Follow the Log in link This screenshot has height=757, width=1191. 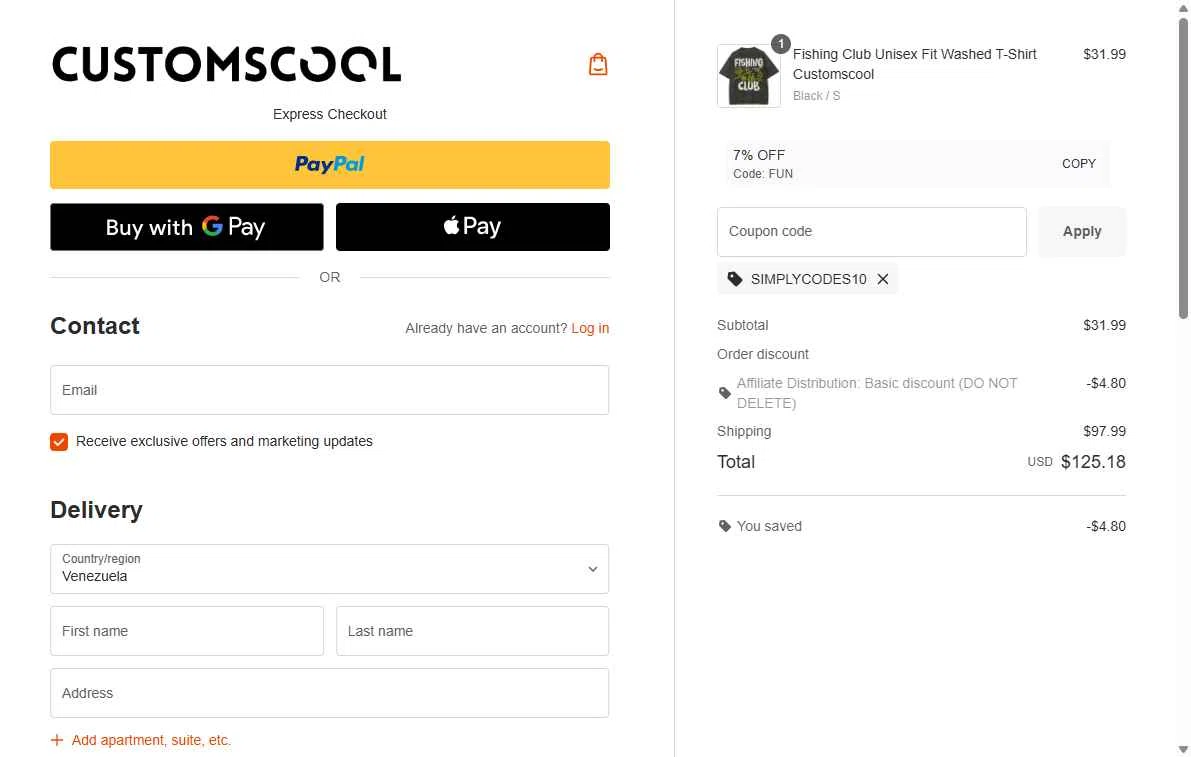(x=590, y=328)
